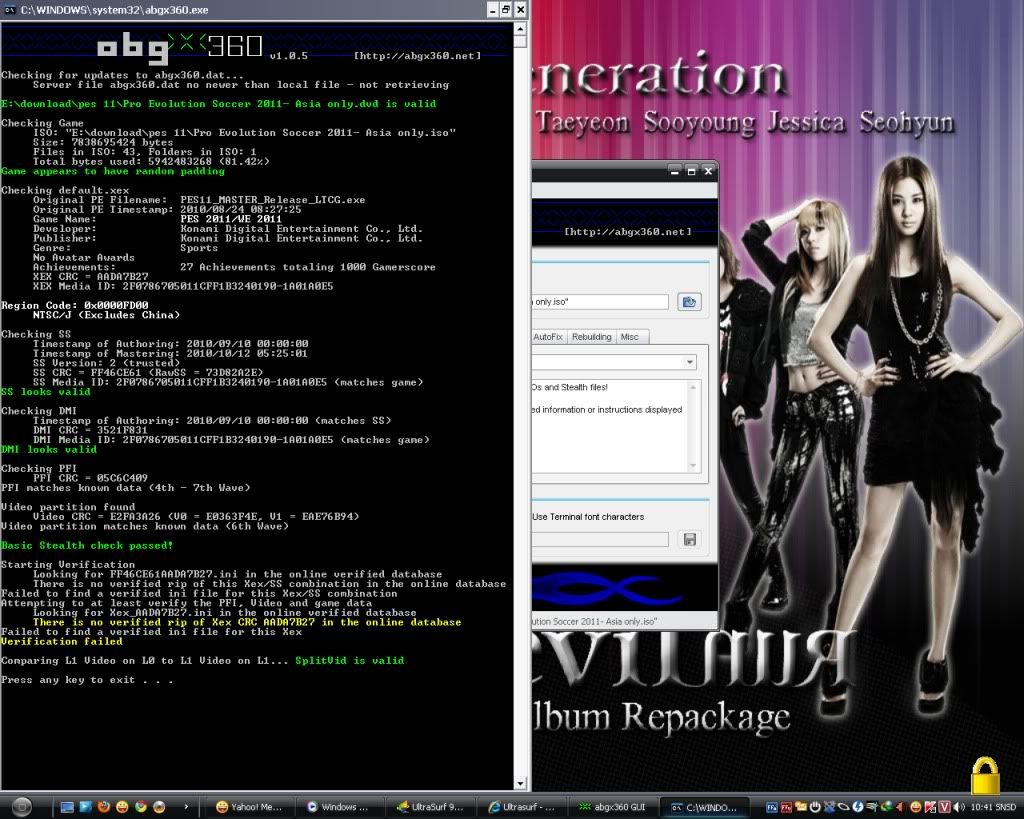
Task: Launch Firefox from the quick launch bar
Action: (103, 807)
